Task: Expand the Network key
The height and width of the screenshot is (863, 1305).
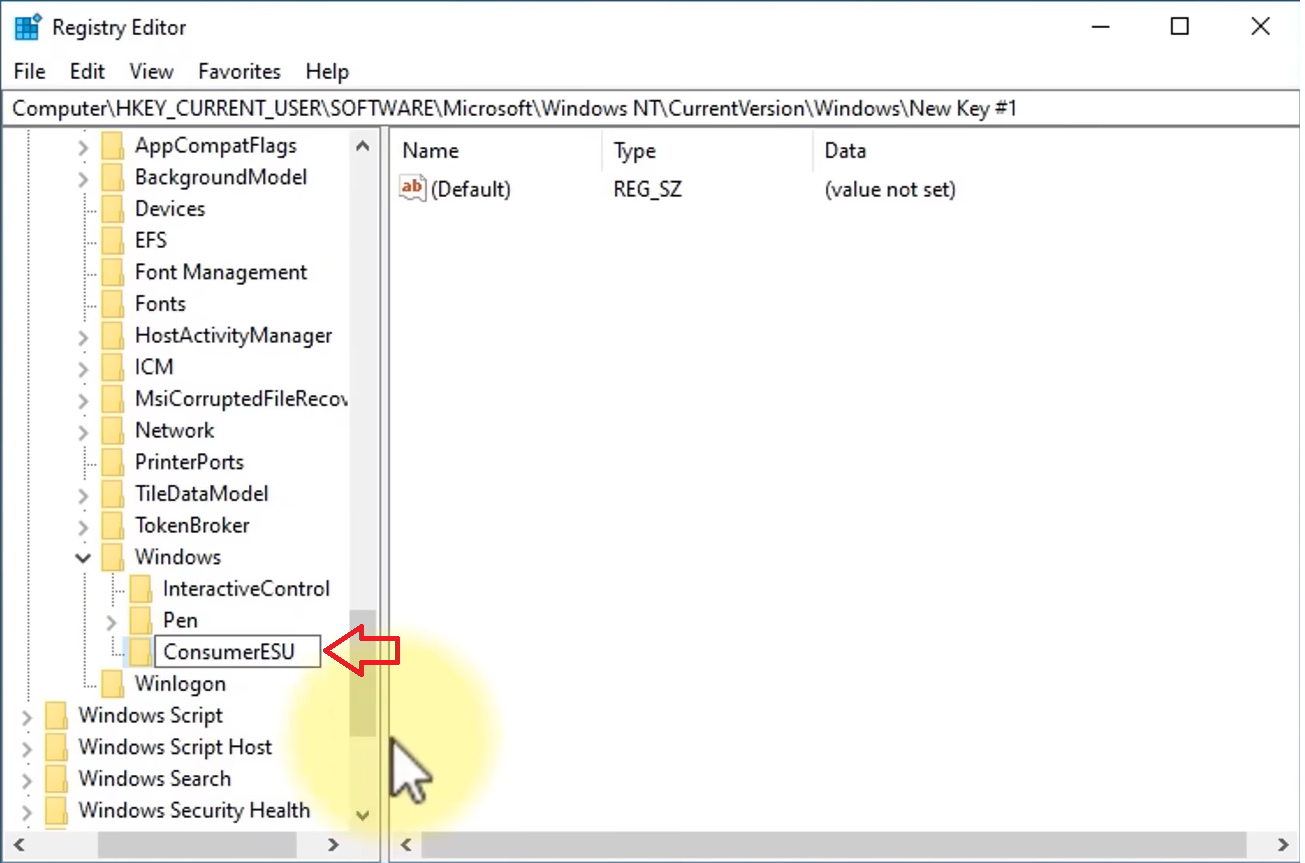Action: (83, 432)
